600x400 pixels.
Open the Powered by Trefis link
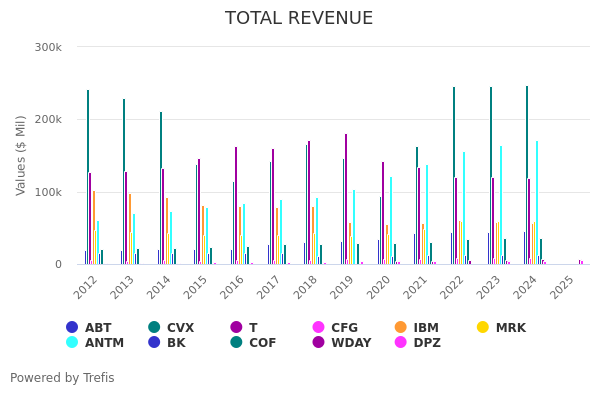62,378
